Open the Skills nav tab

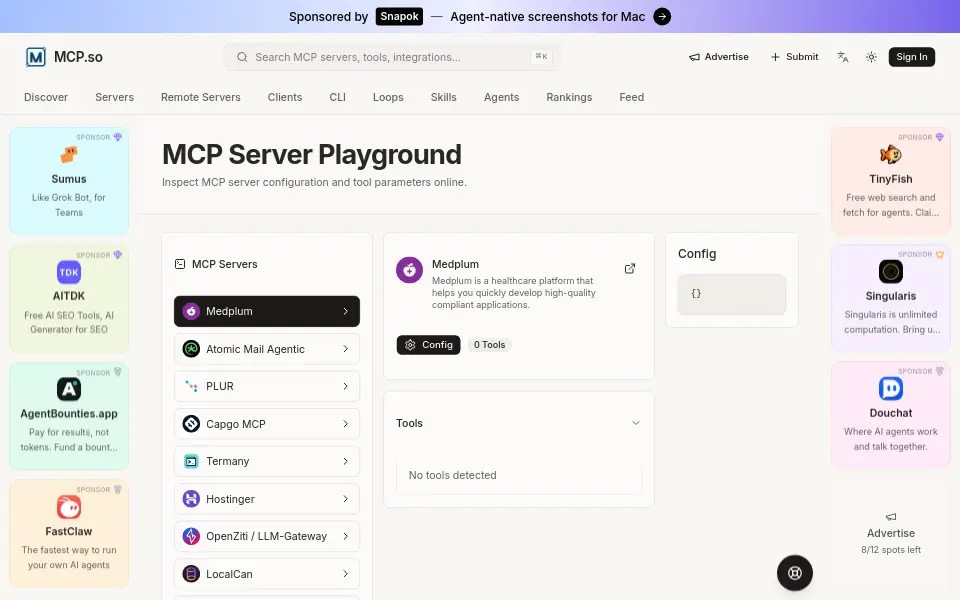pos(443,97)
